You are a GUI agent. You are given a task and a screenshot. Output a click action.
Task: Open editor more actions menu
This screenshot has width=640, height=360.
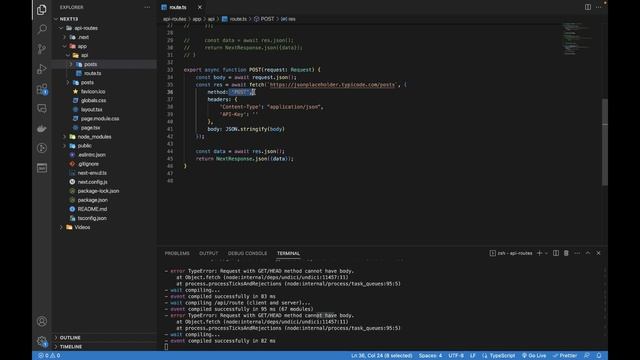coord(598,7)
